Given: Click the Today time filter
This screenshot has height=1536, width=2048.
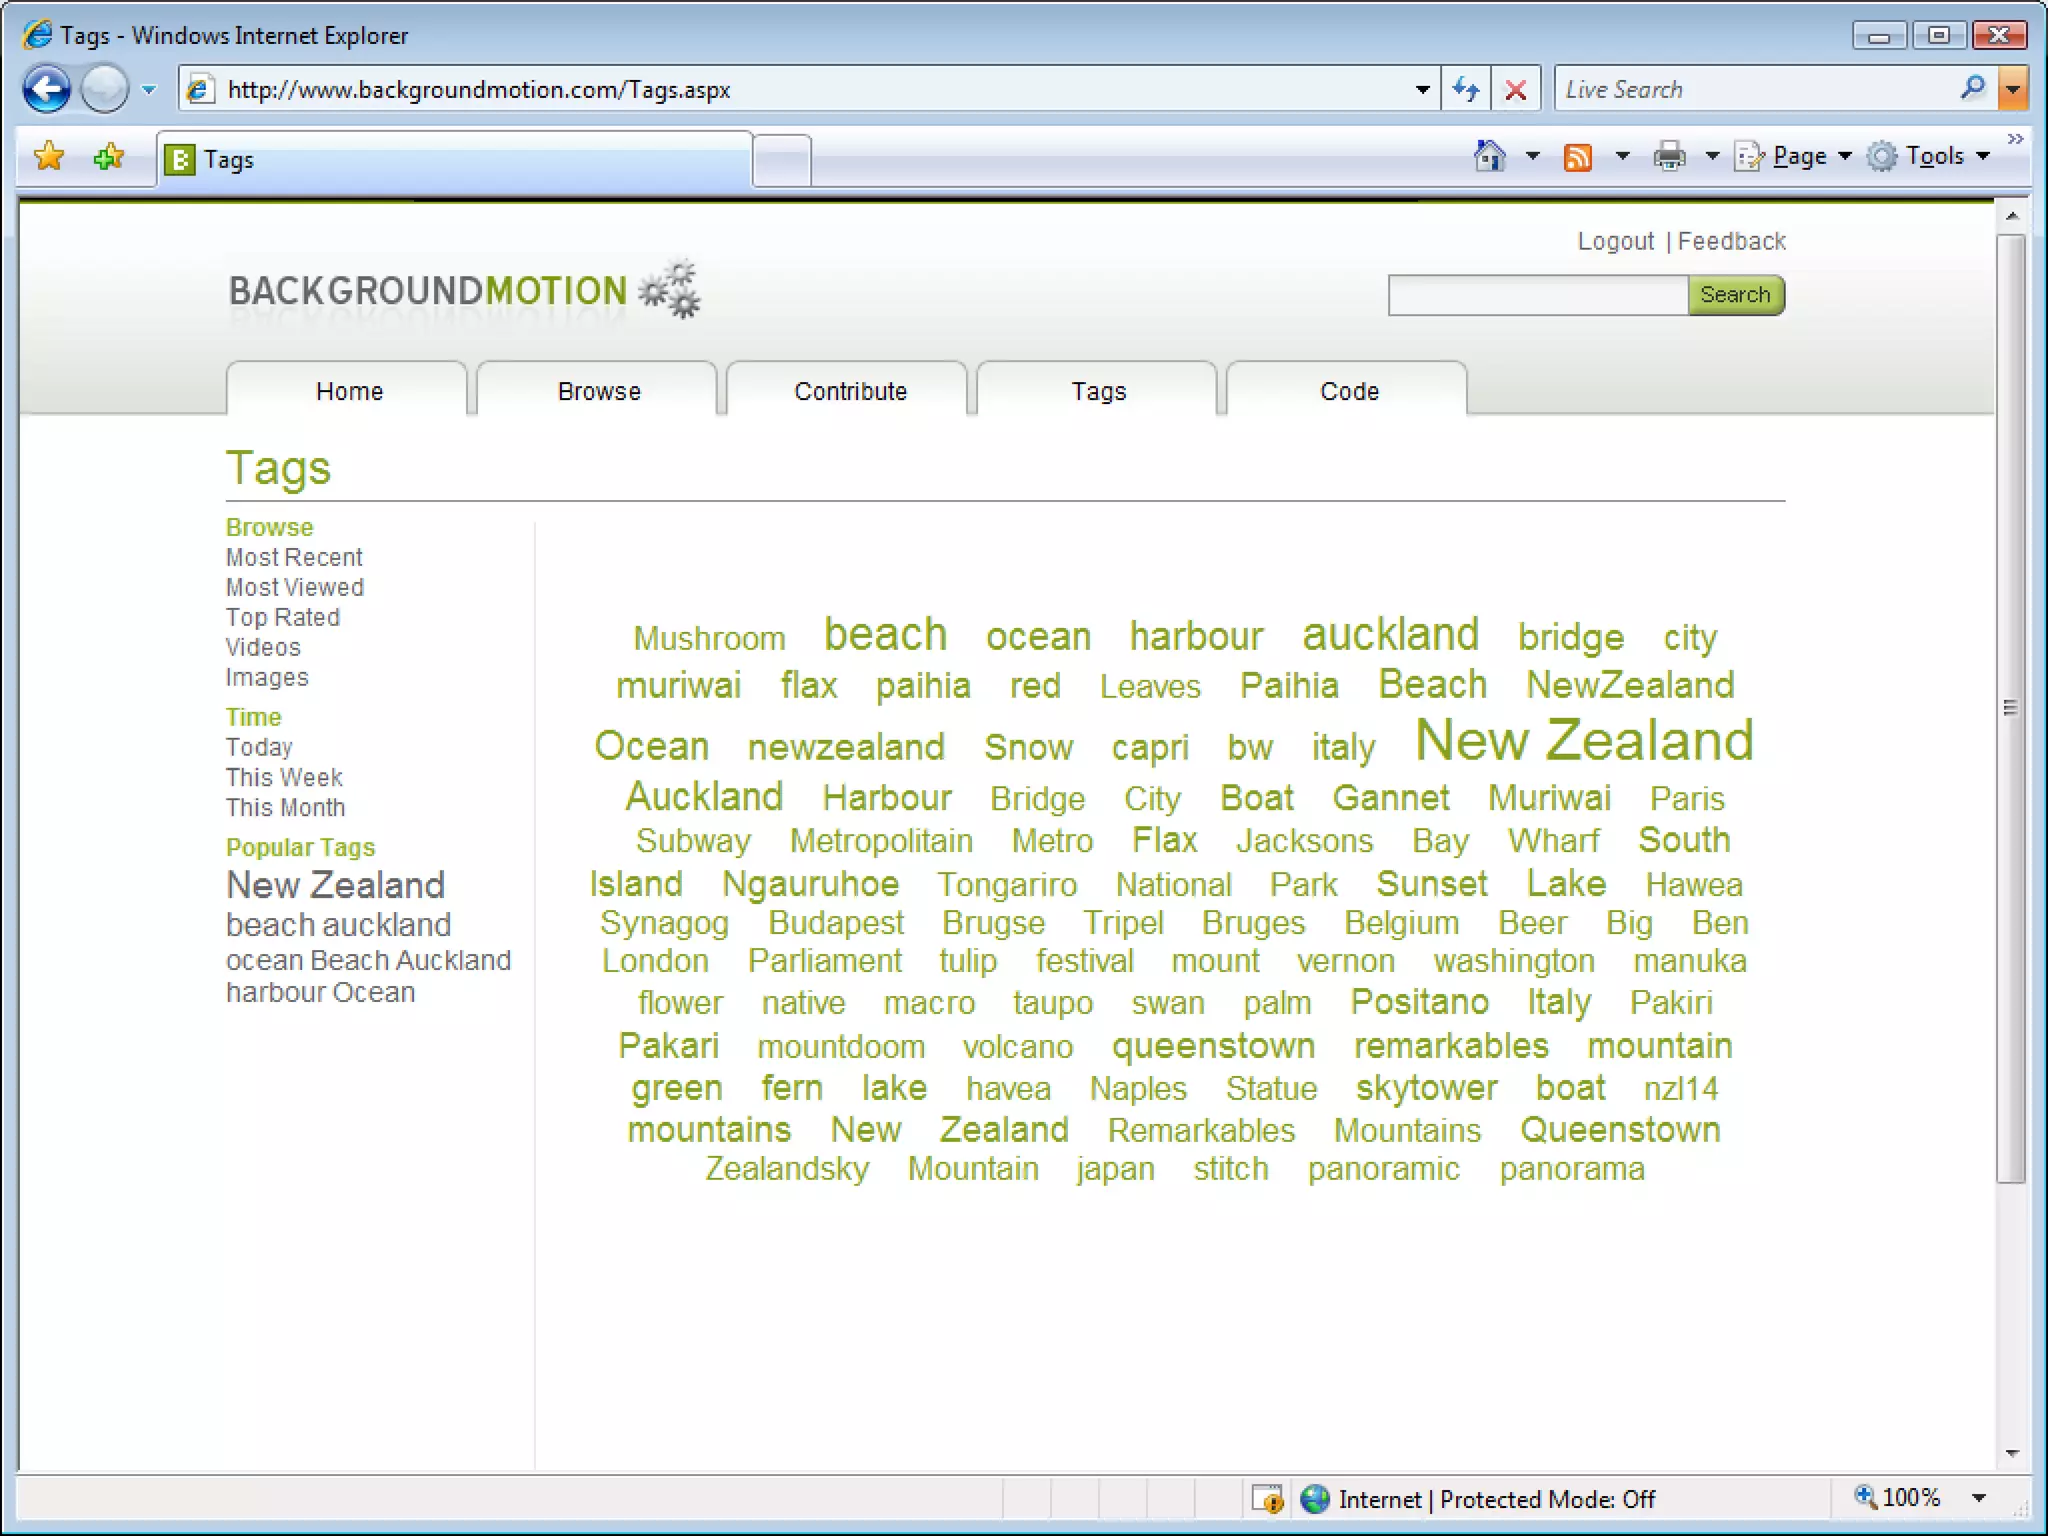Looking at the screenshot, I should (x=259, y=747).
